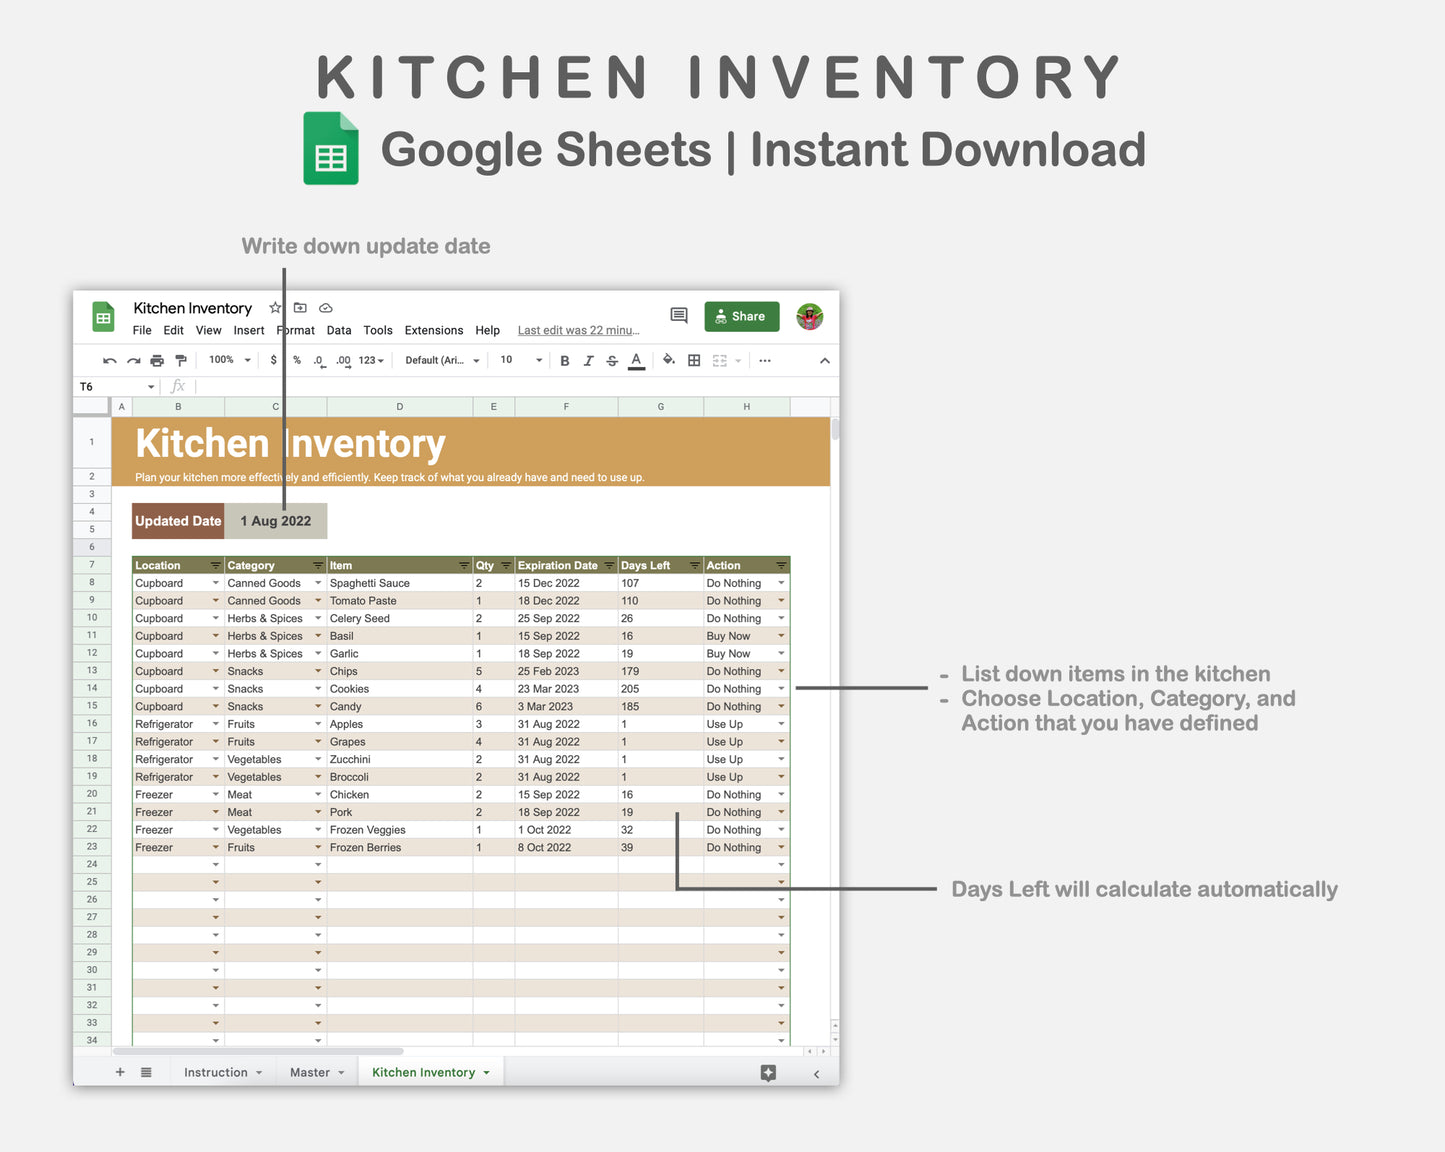Click the Format as currency icon
The image size is (1445, 1152).
(x=273, y=360)
